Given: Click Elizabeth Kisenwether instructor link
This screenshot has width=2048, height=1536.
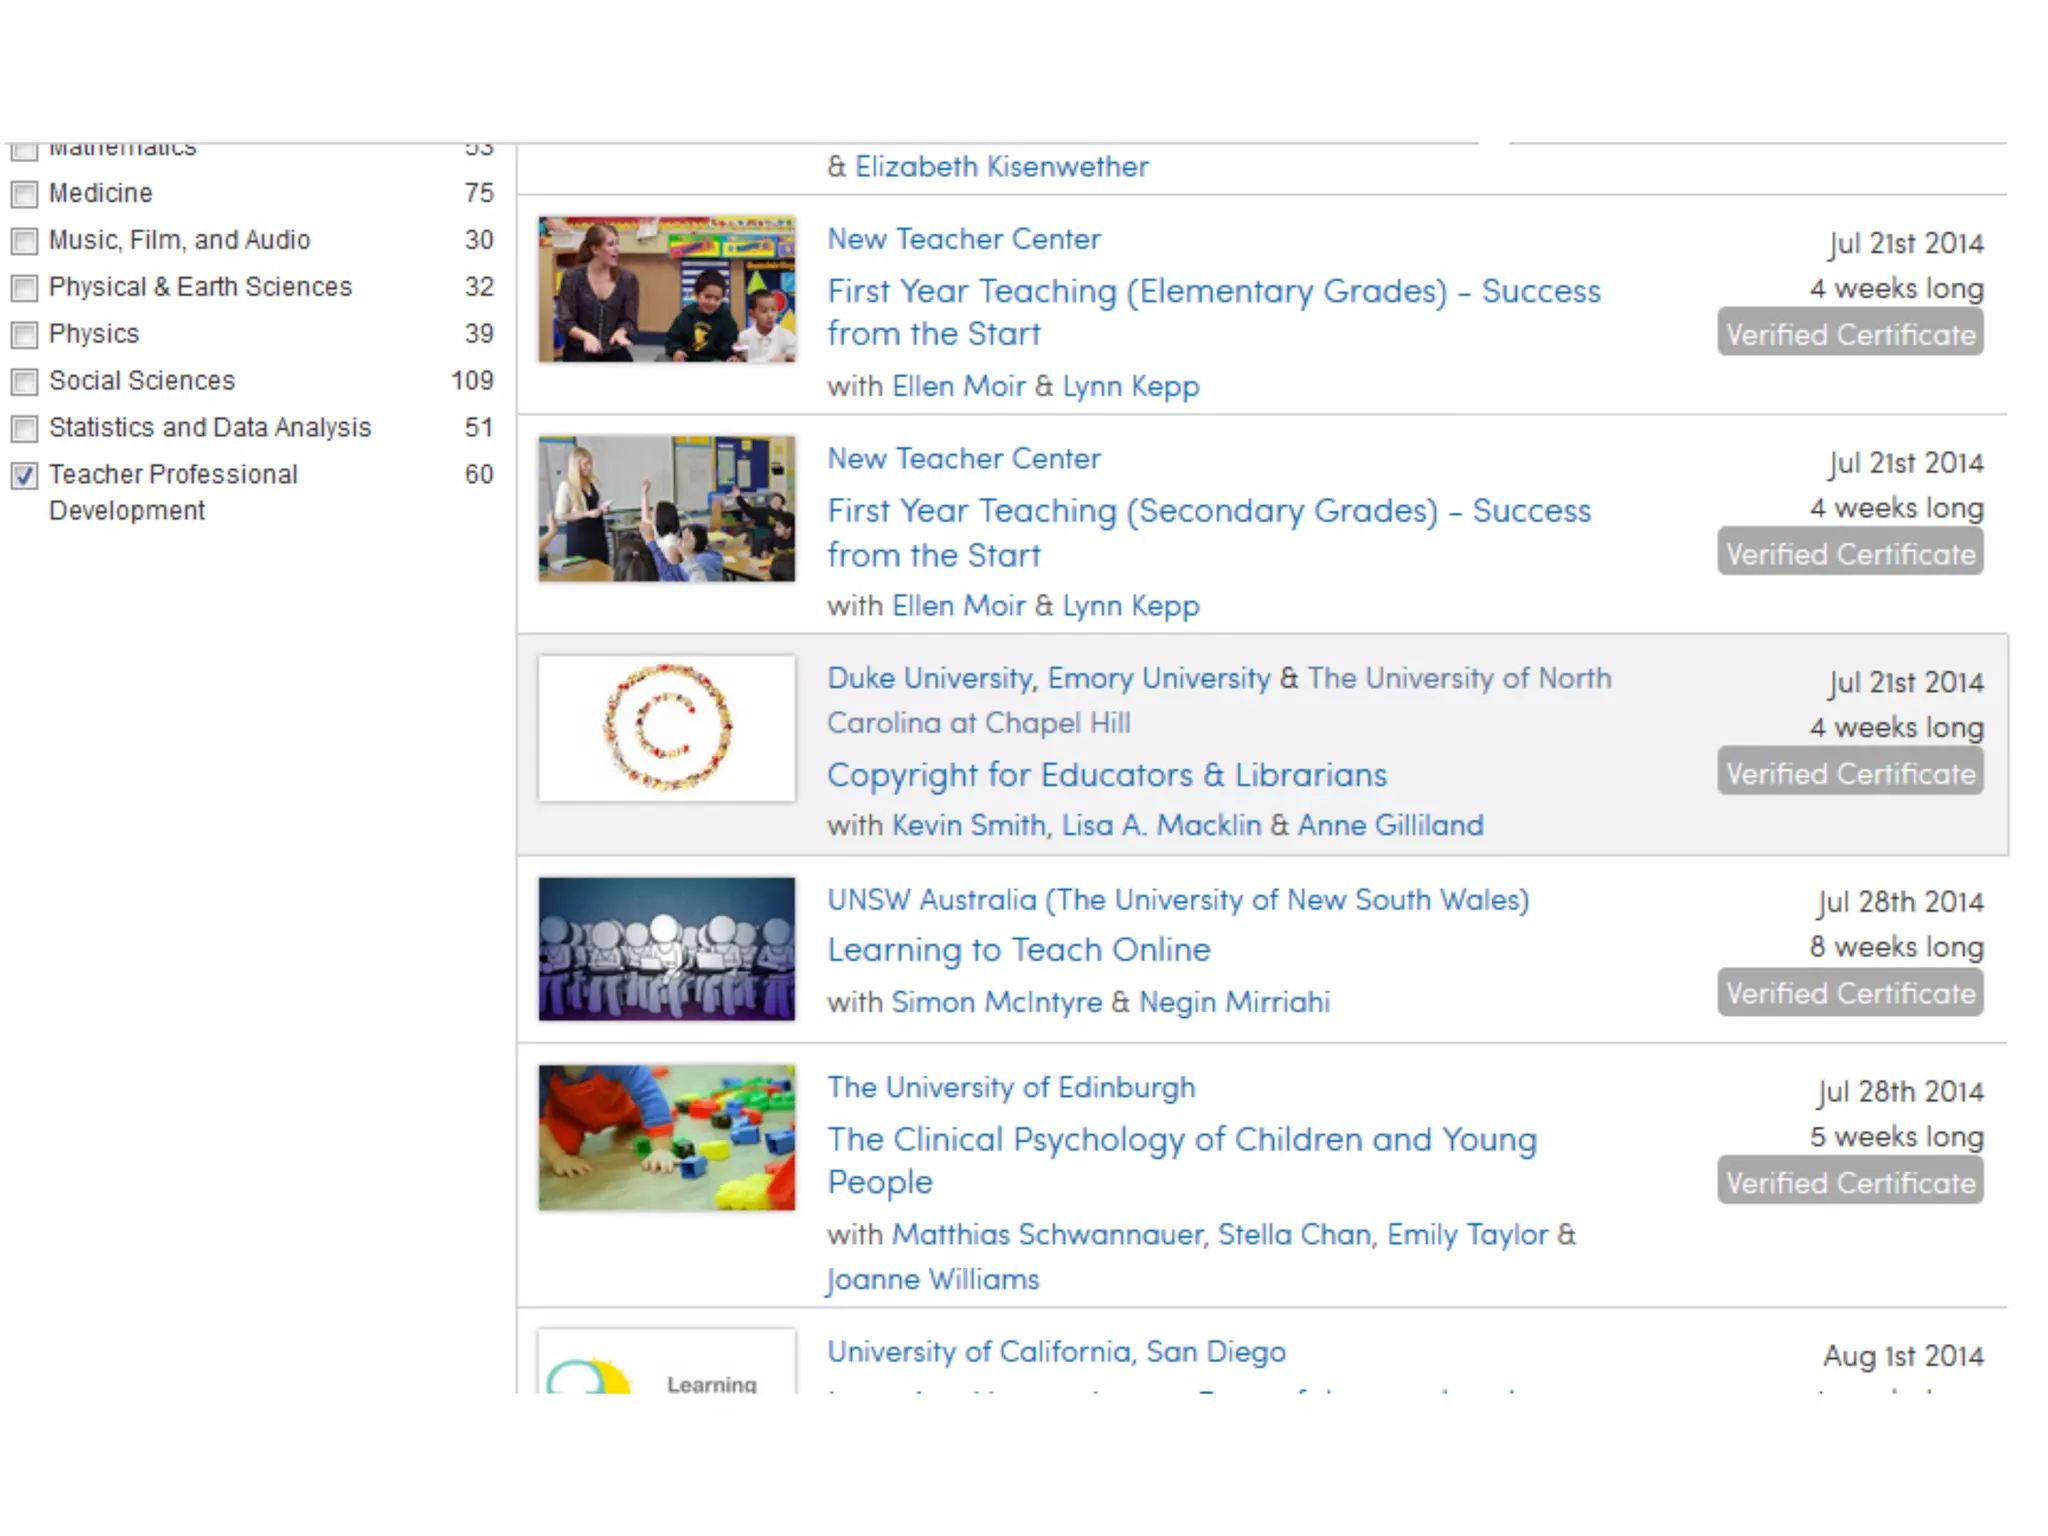Looking at the screenshot, I should point(1001,167).
